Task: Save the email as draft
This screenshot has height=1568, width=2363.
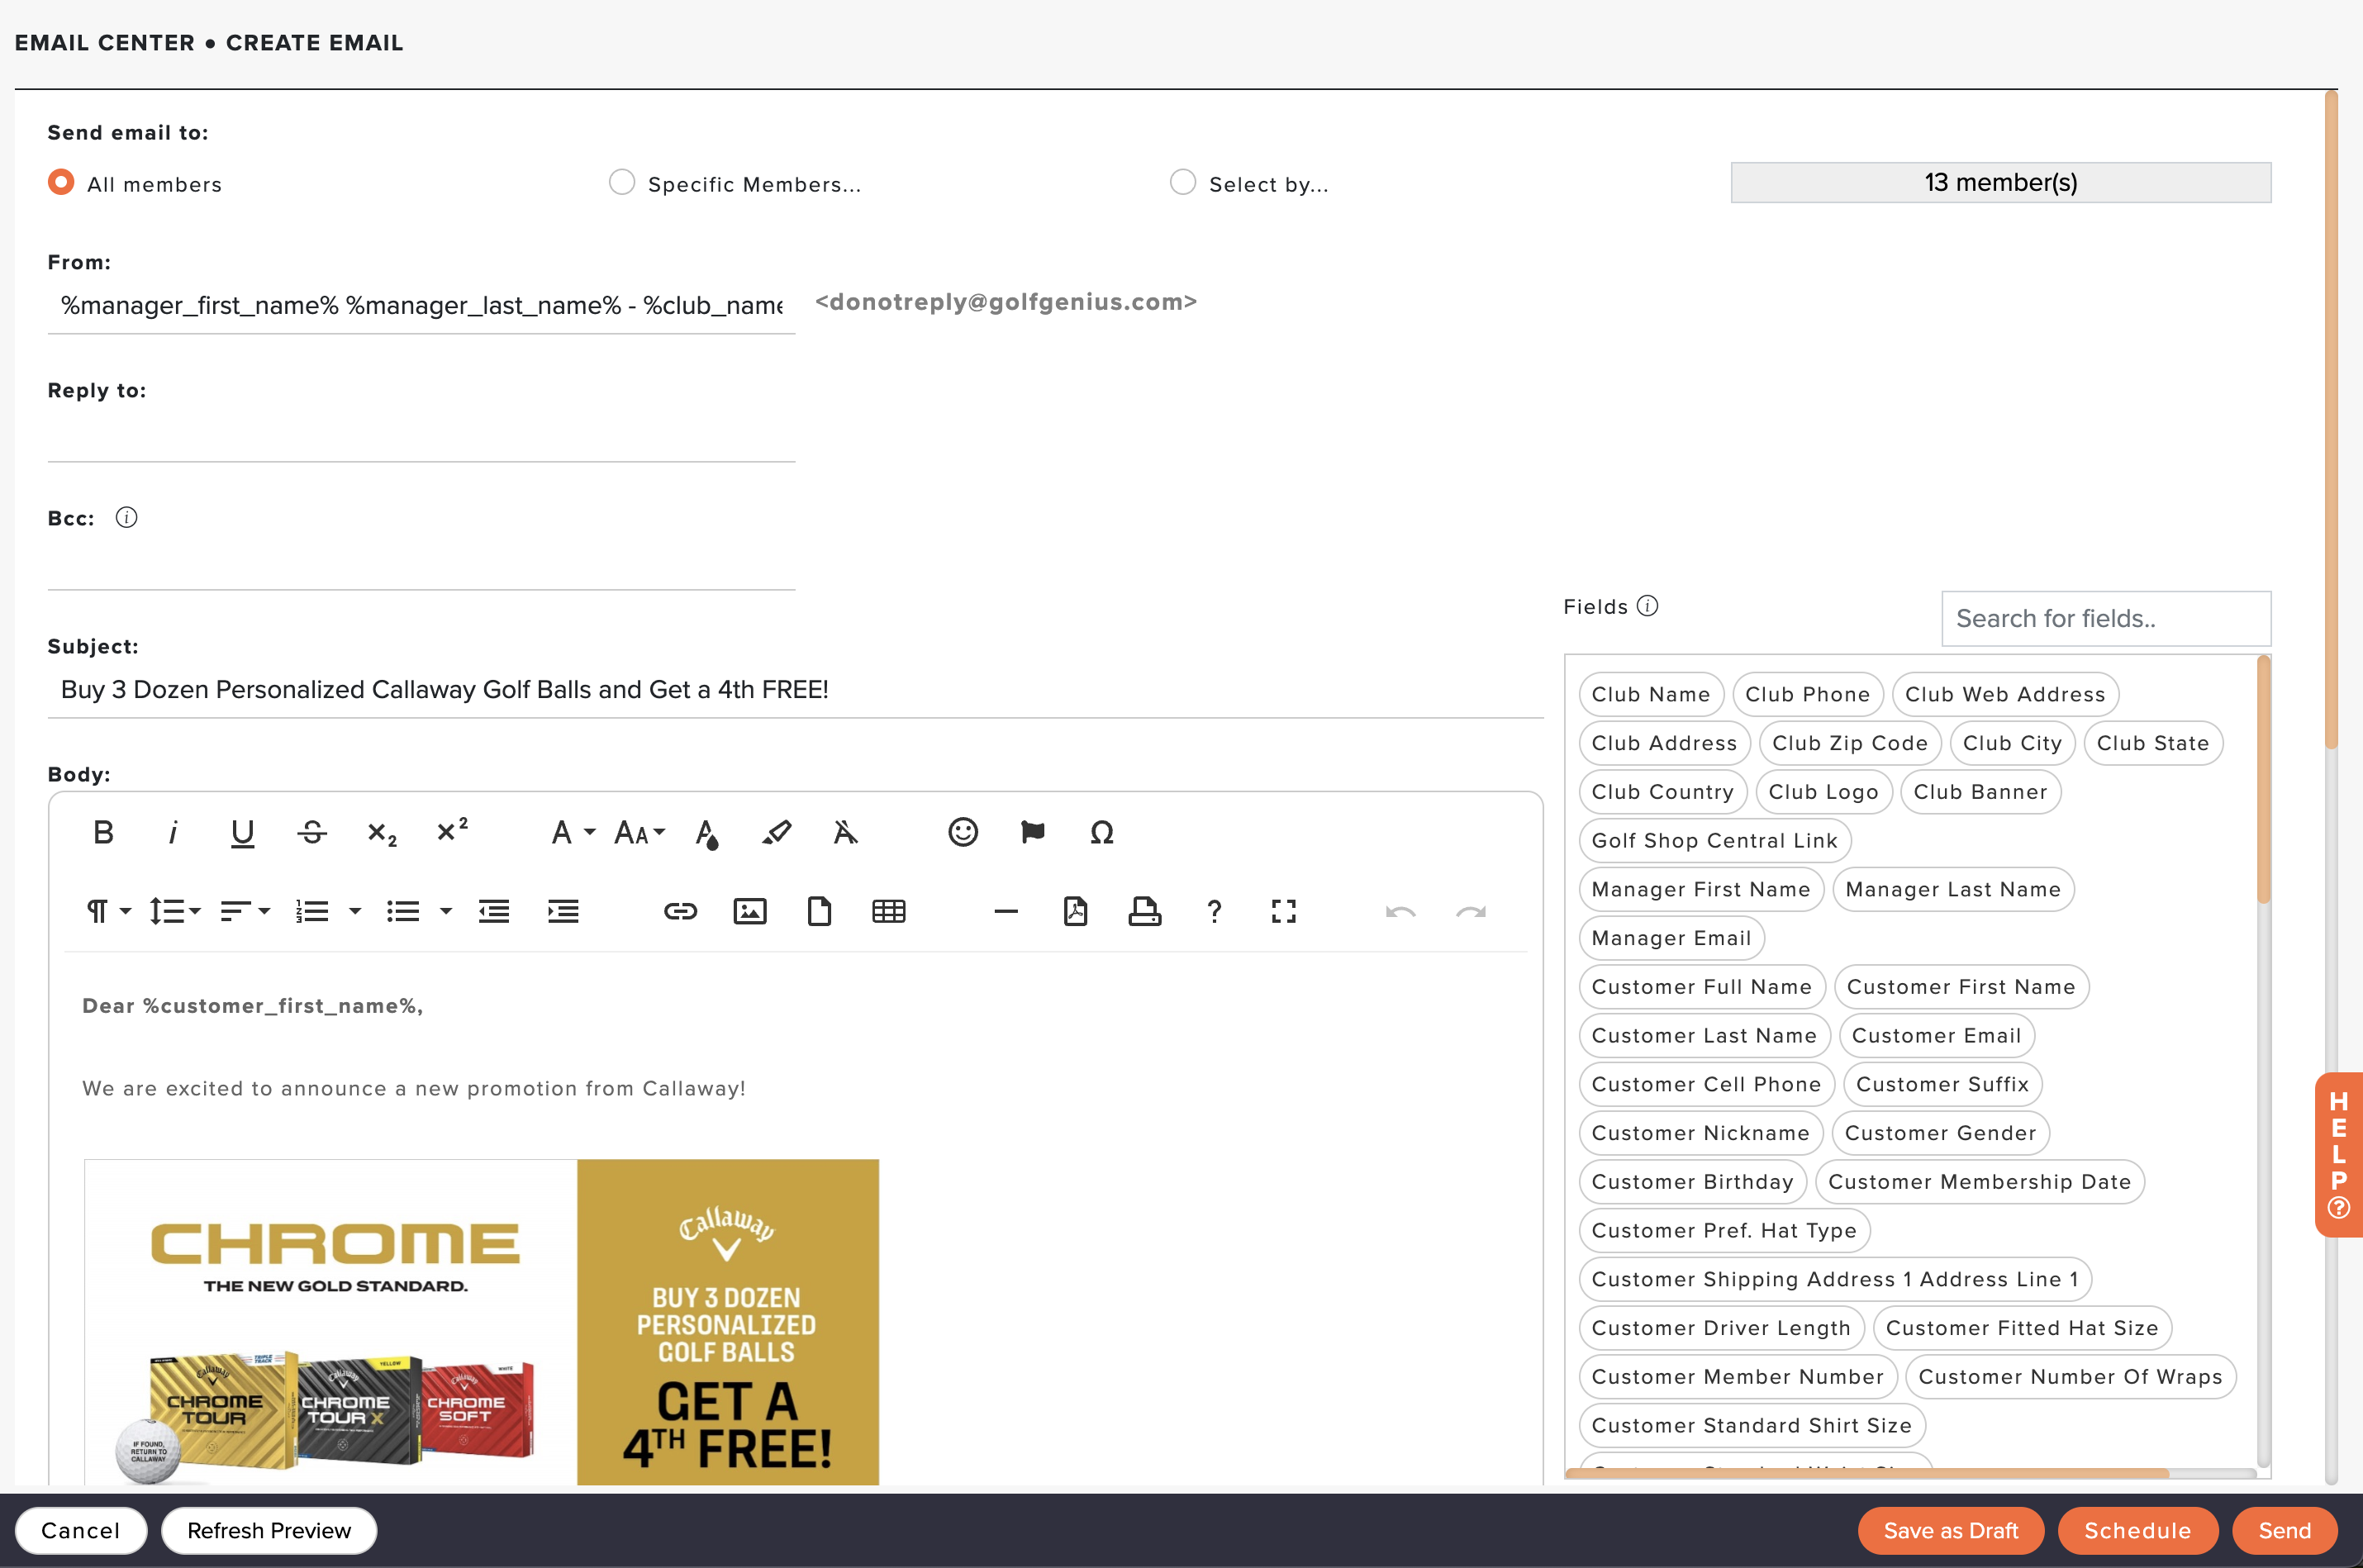Action: click(x=1951, y=1530)
